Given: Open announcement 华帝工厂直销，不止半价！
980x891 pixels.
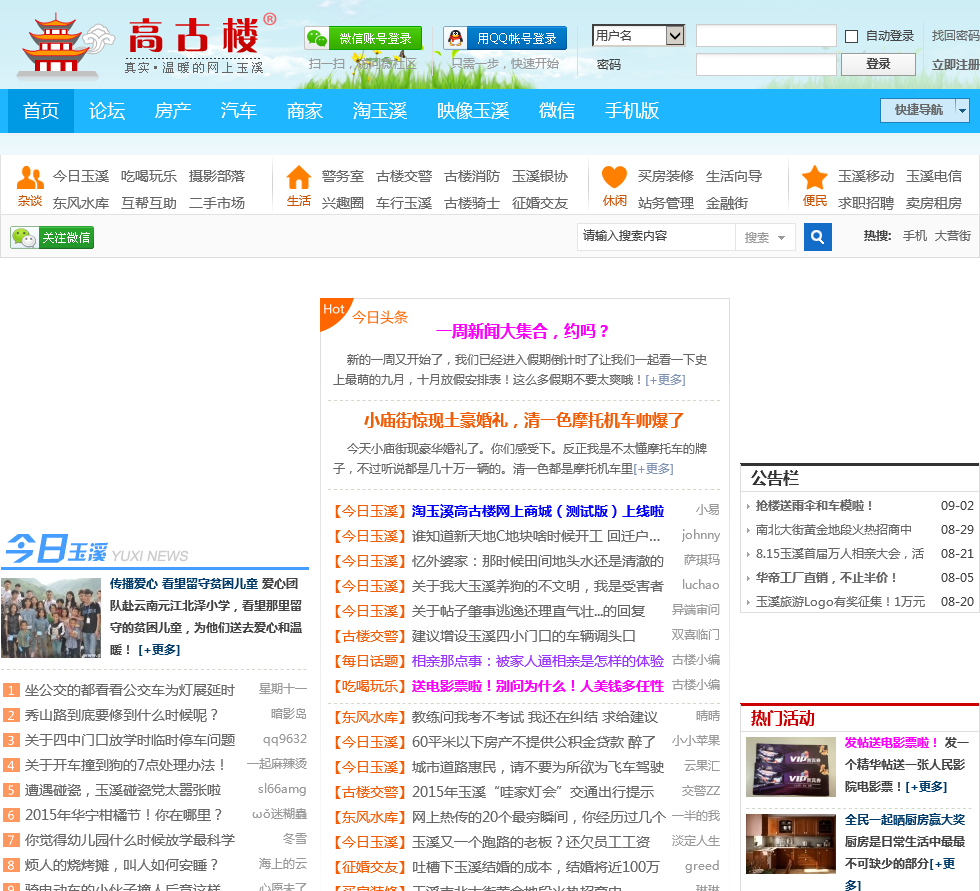Looking at the screenshot, I should click(x=826, y=577).
